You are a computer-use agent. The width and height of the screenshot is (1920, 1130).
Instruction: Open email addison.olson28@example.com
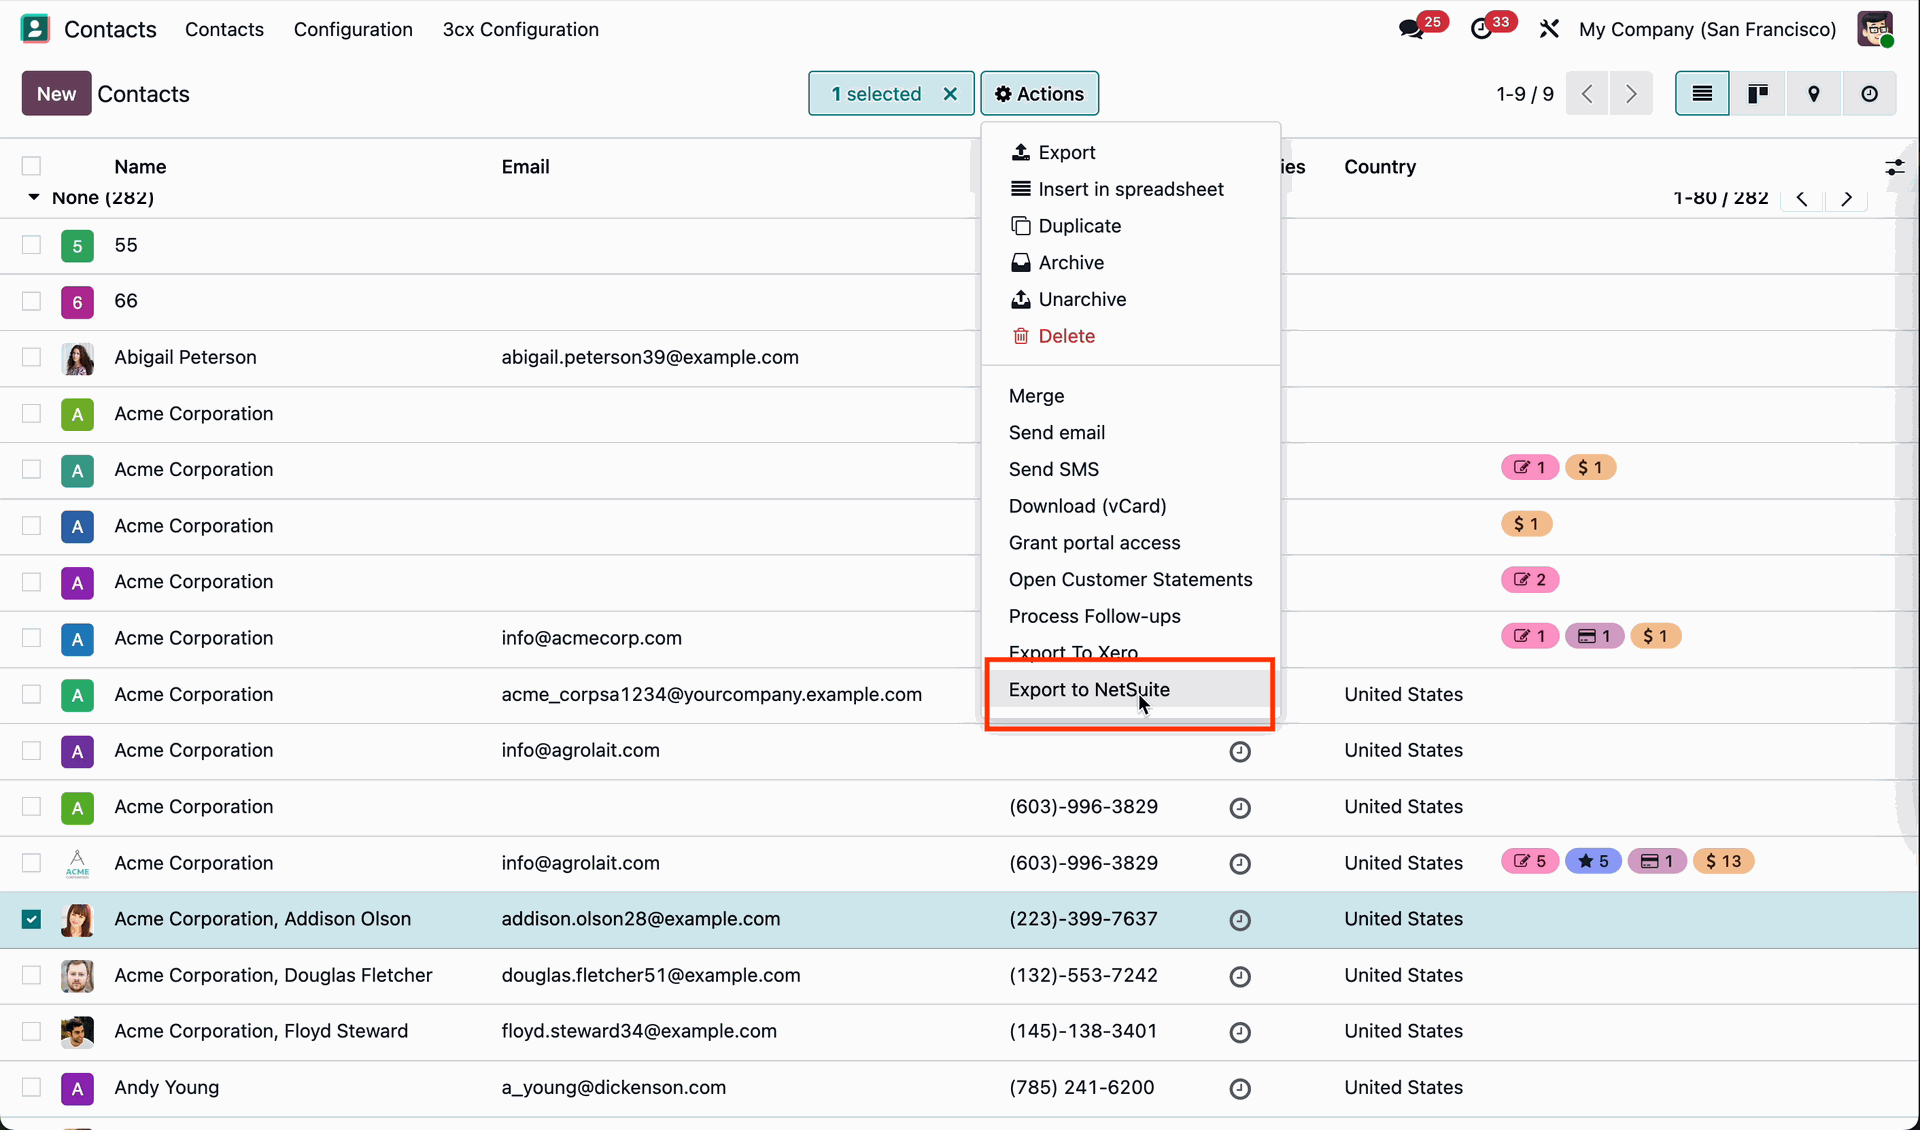pyautogui.click(x=641, y=919)
